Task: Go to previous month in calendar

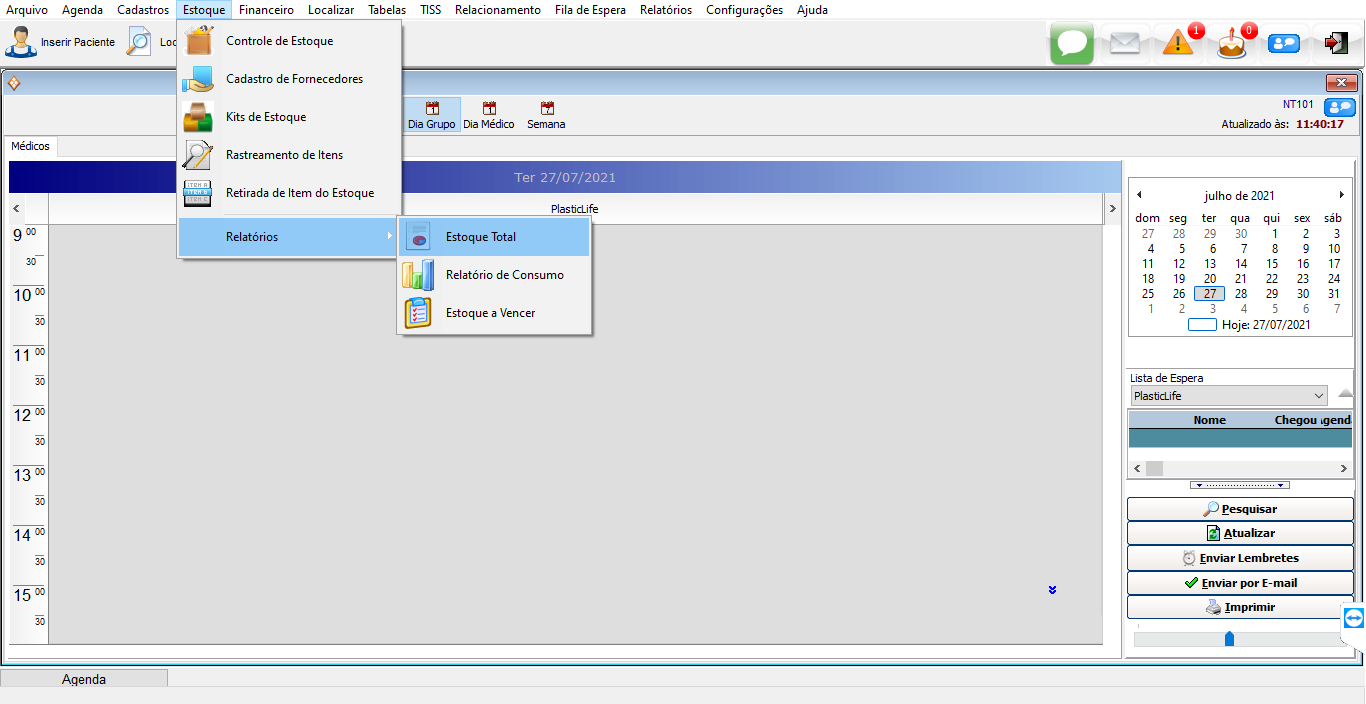Action: tap(1139, 195)
